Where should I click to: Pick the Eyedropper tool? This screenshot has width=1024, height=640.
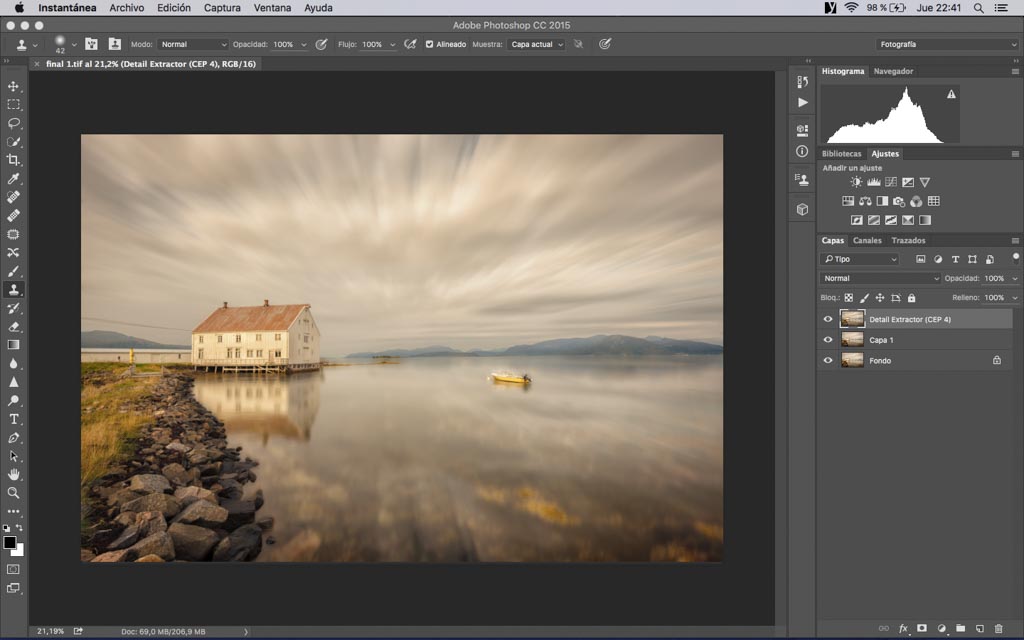(13, 179)
